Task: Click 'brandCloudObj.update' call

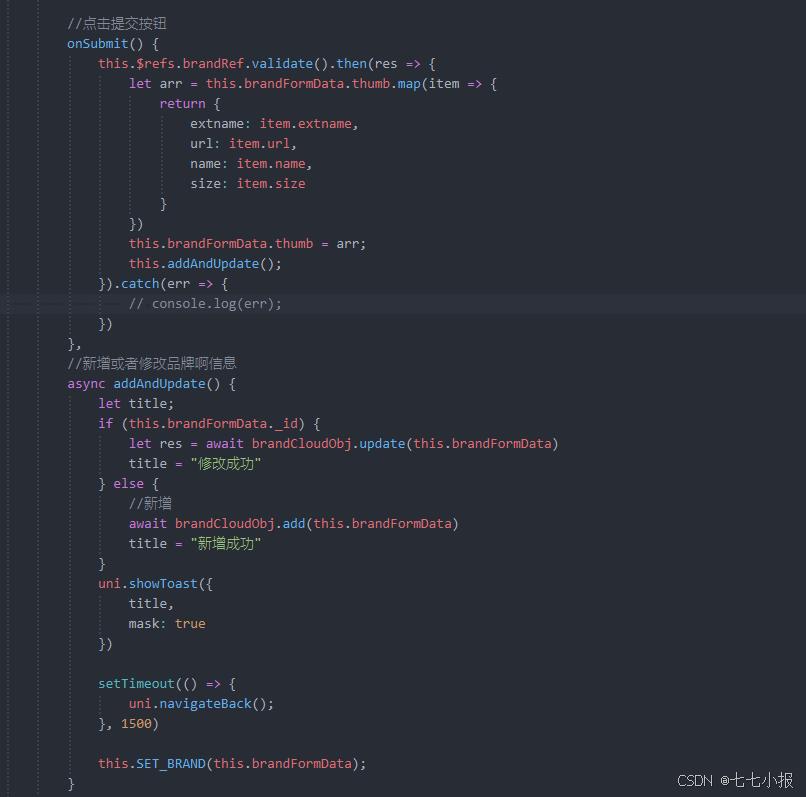Action: pos(328,444)
